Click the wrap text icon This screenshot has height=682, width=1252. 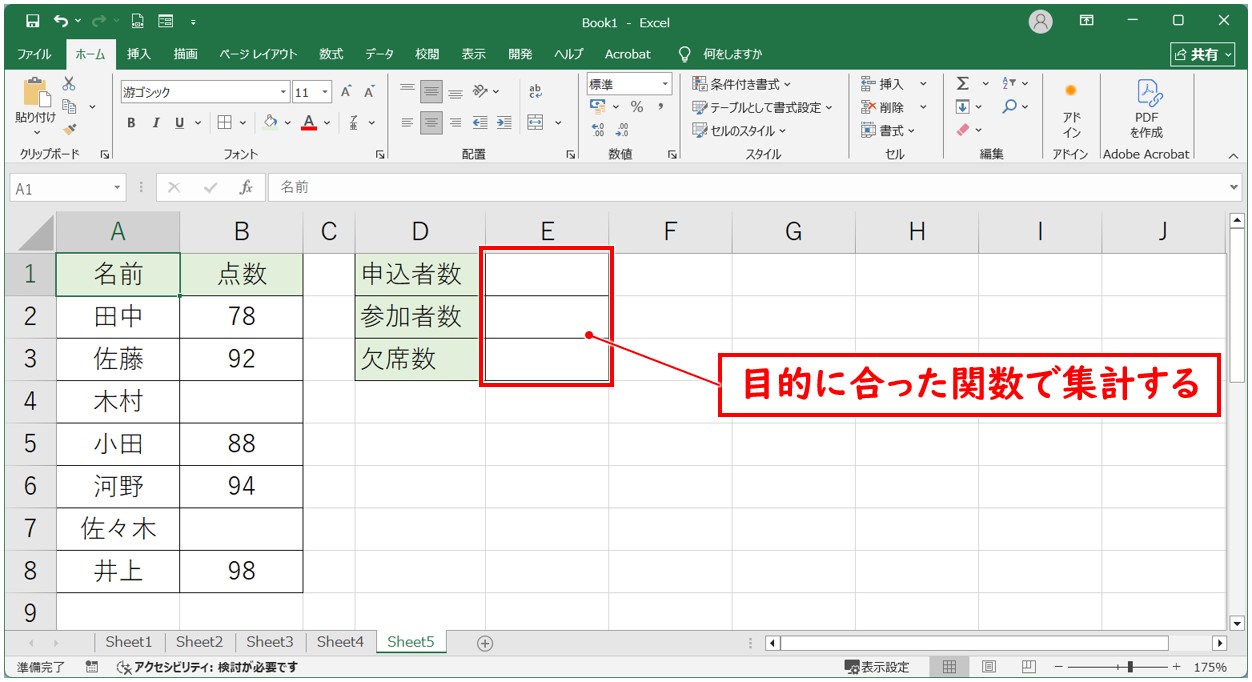[535, 90]
